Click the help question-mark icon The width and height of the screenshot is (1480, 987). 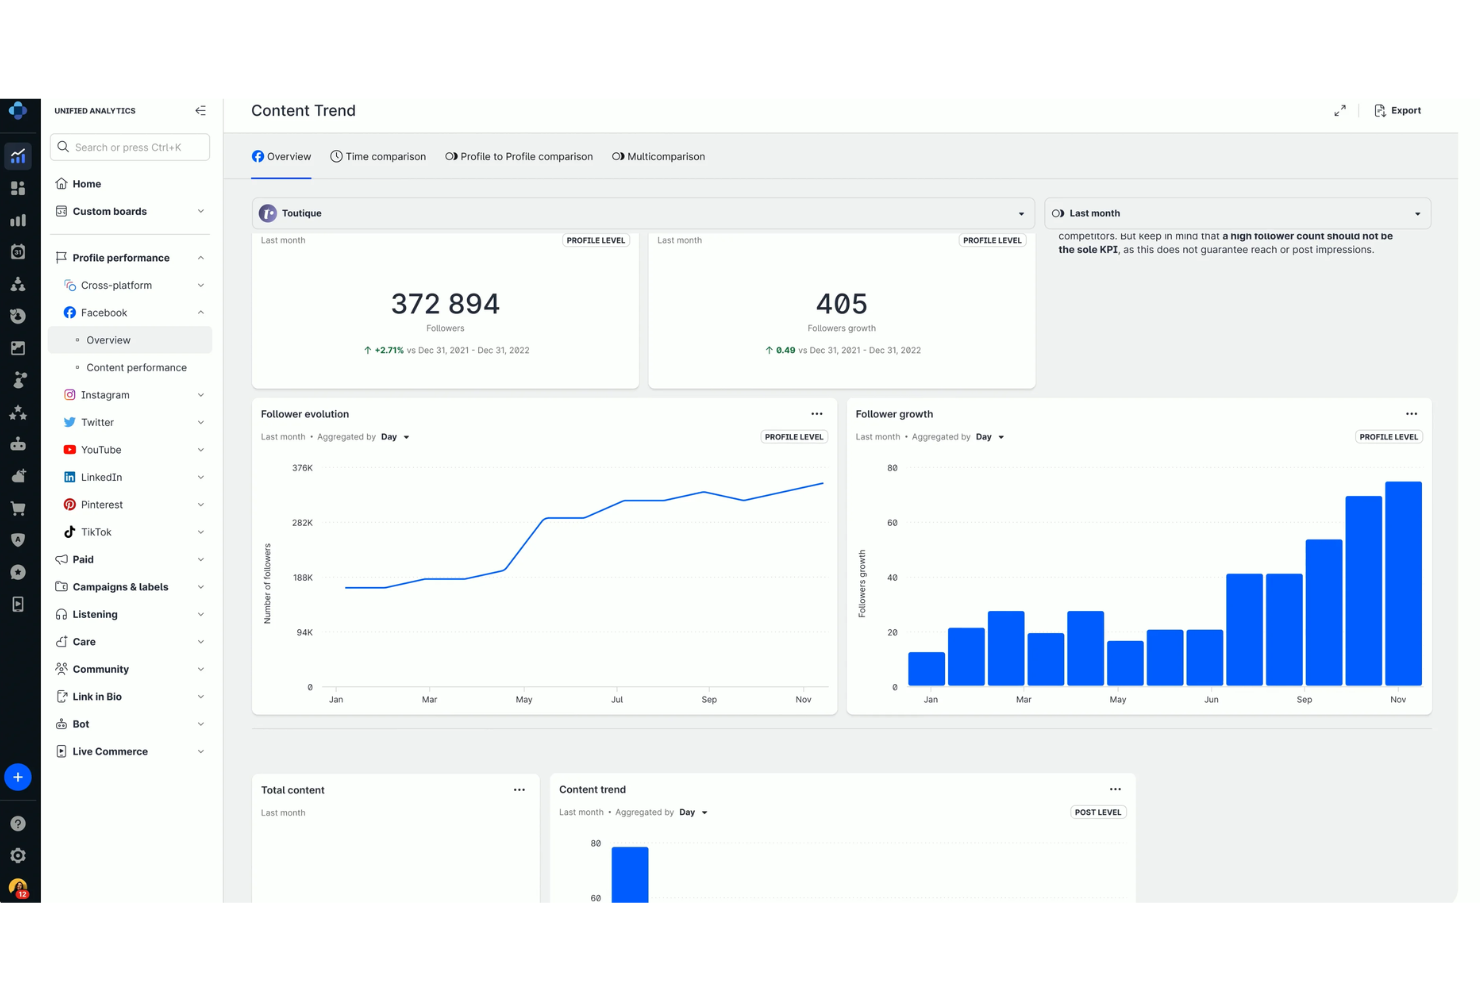click(x=19, y=823)
